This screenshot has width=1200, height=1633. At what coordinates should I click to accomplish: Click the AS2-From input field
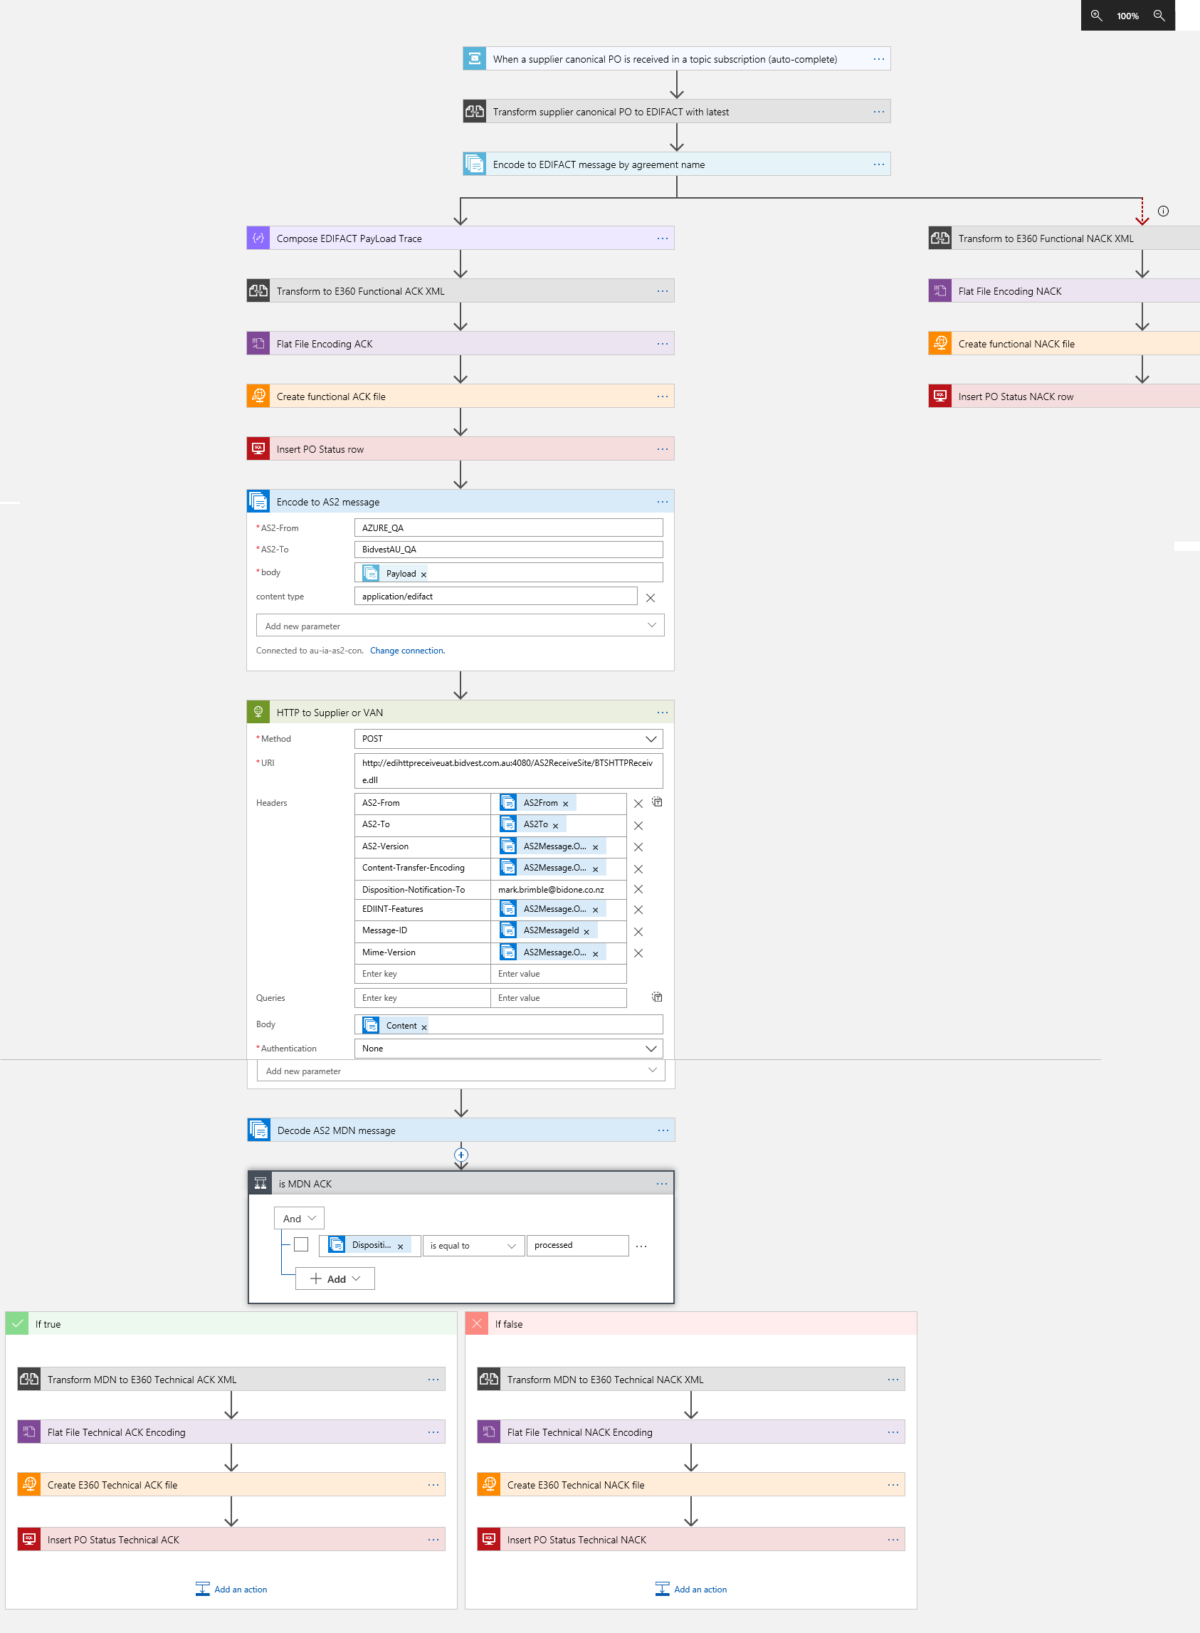pos(508,528)
